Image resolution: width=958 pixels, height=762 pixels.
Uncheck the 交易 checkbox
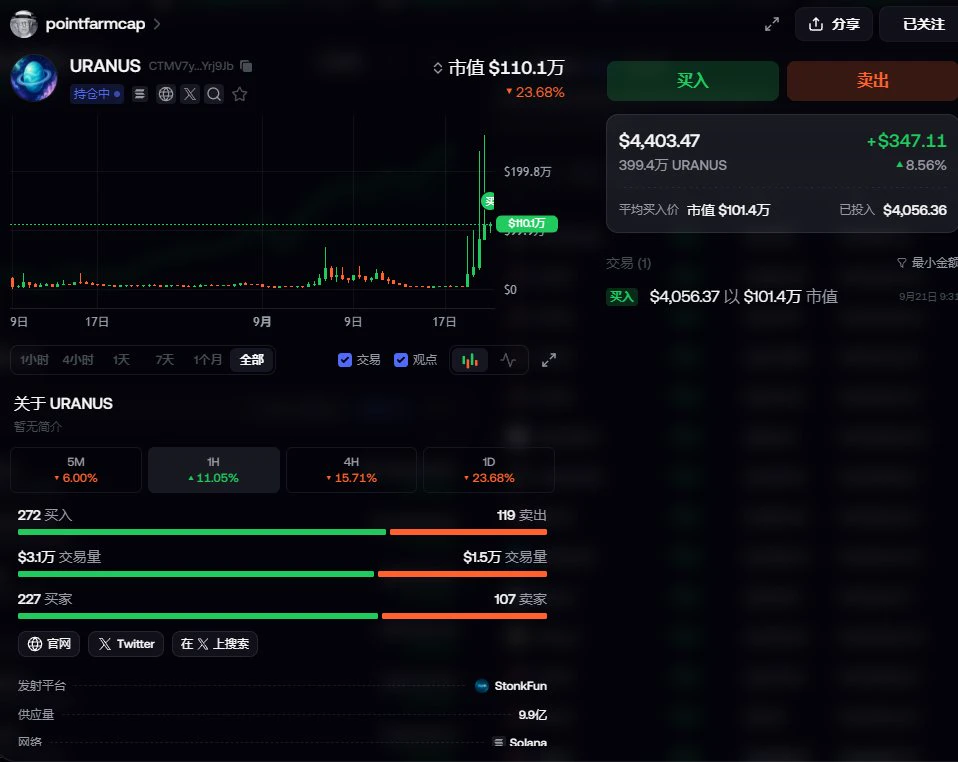(345, 360)
